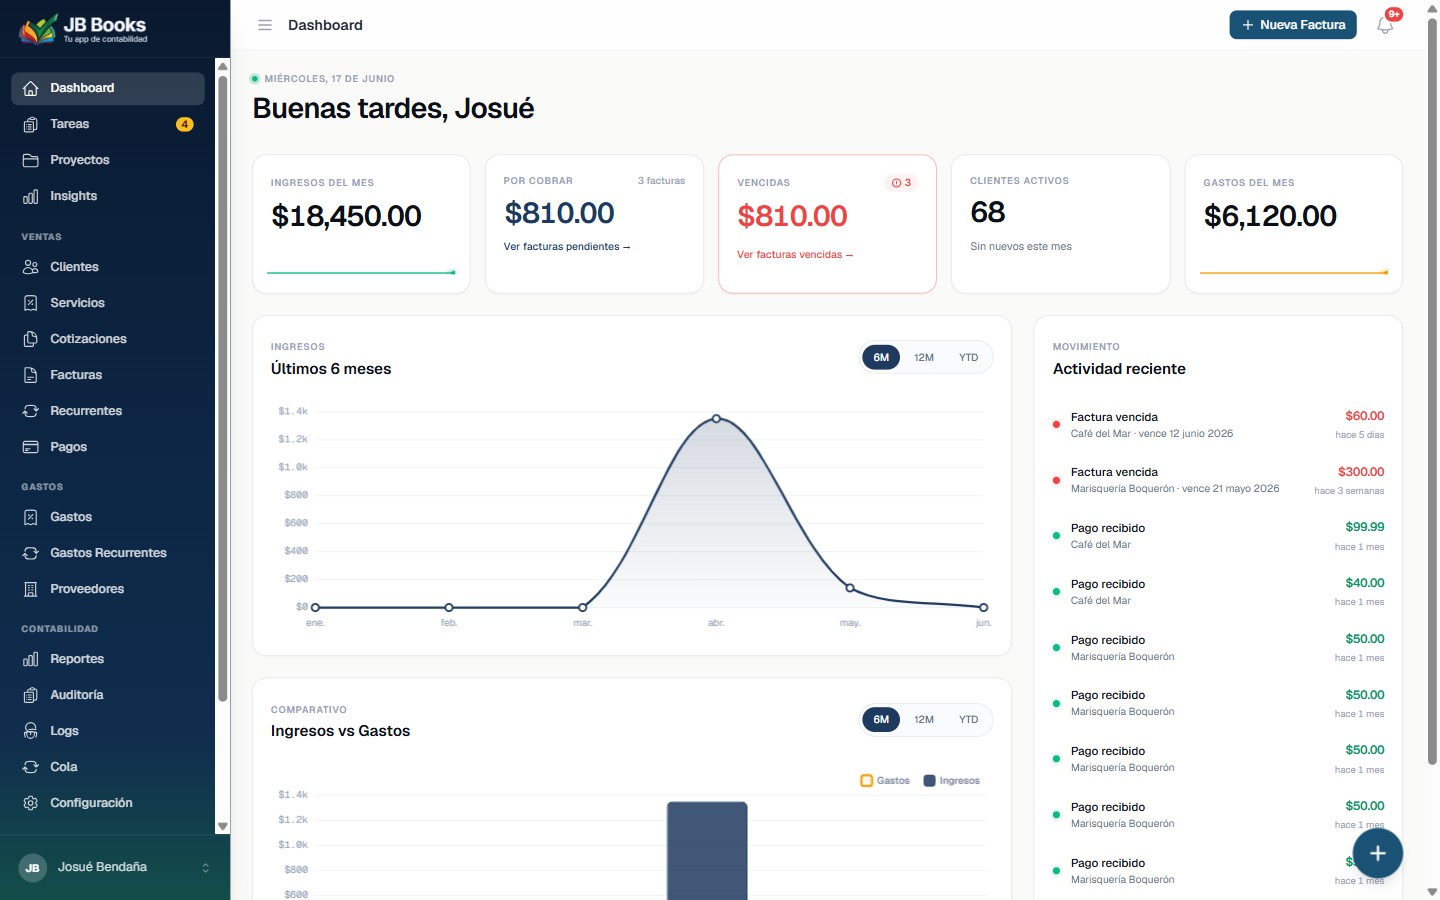
Task: Set Ingresos vs Gastos to 12M
Action: [x=924, y=719]
